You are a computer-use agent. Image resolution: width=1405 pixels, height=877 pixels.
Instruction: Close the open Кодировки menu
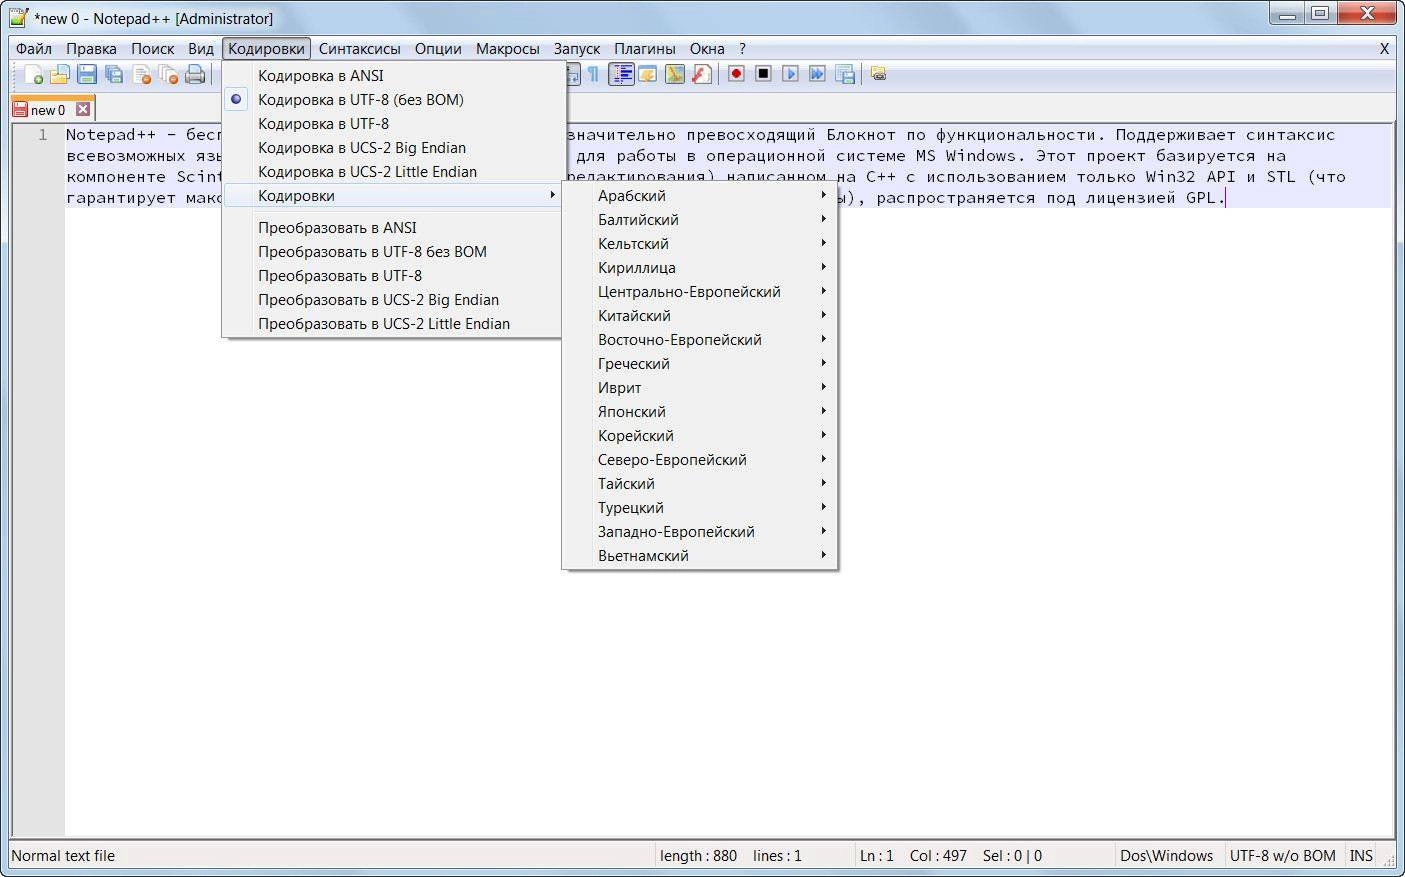coord(266,48)
